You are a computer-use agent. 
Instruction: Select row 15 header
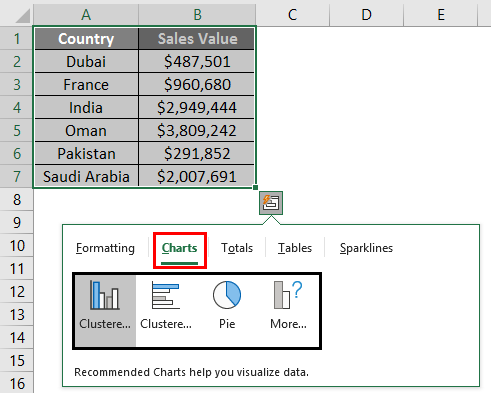tap(17, 361)
